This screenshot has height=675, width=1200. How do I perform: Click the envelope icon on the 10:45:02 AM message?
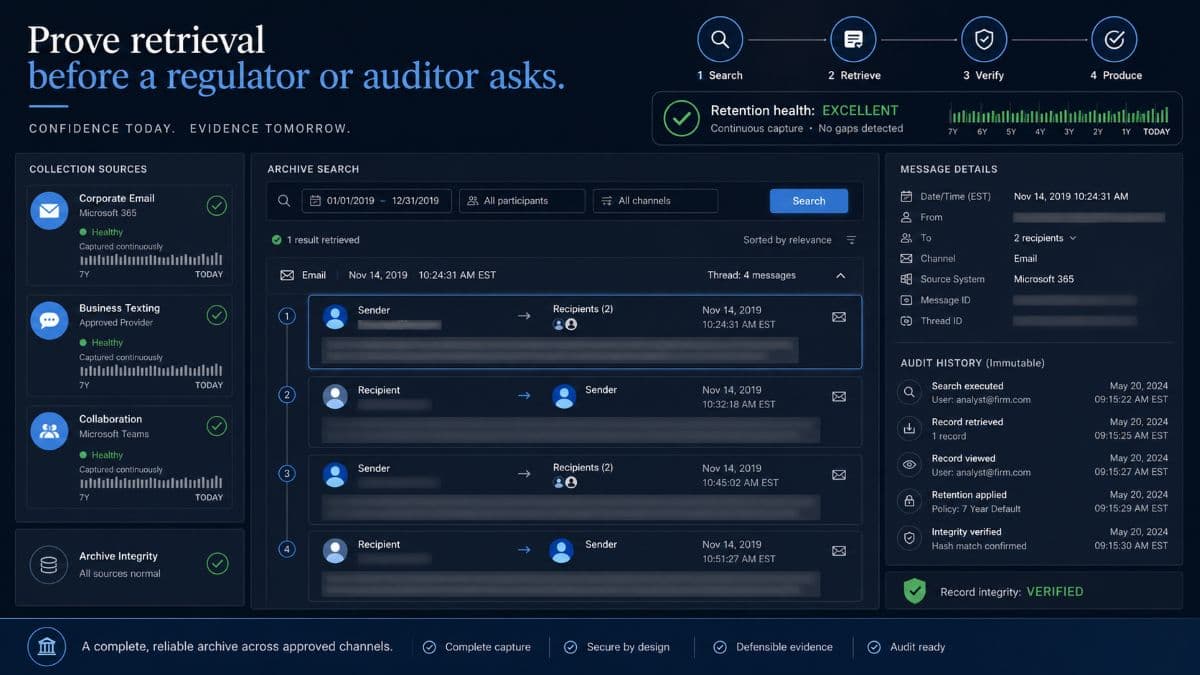click(839, 475)
